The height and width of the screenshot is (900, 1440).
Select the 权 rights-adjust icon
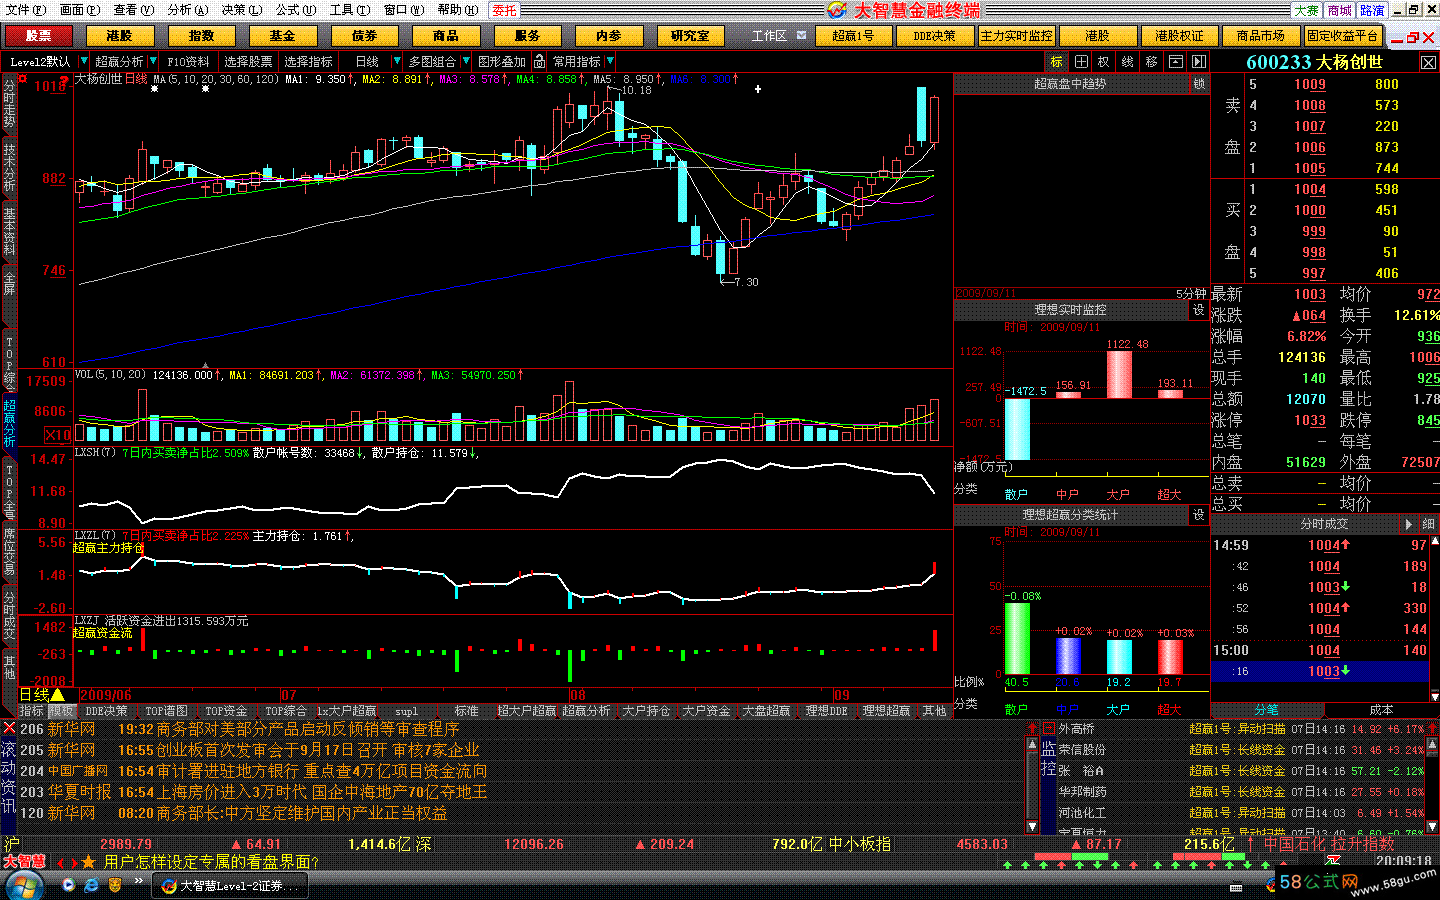pos(1104,62)
